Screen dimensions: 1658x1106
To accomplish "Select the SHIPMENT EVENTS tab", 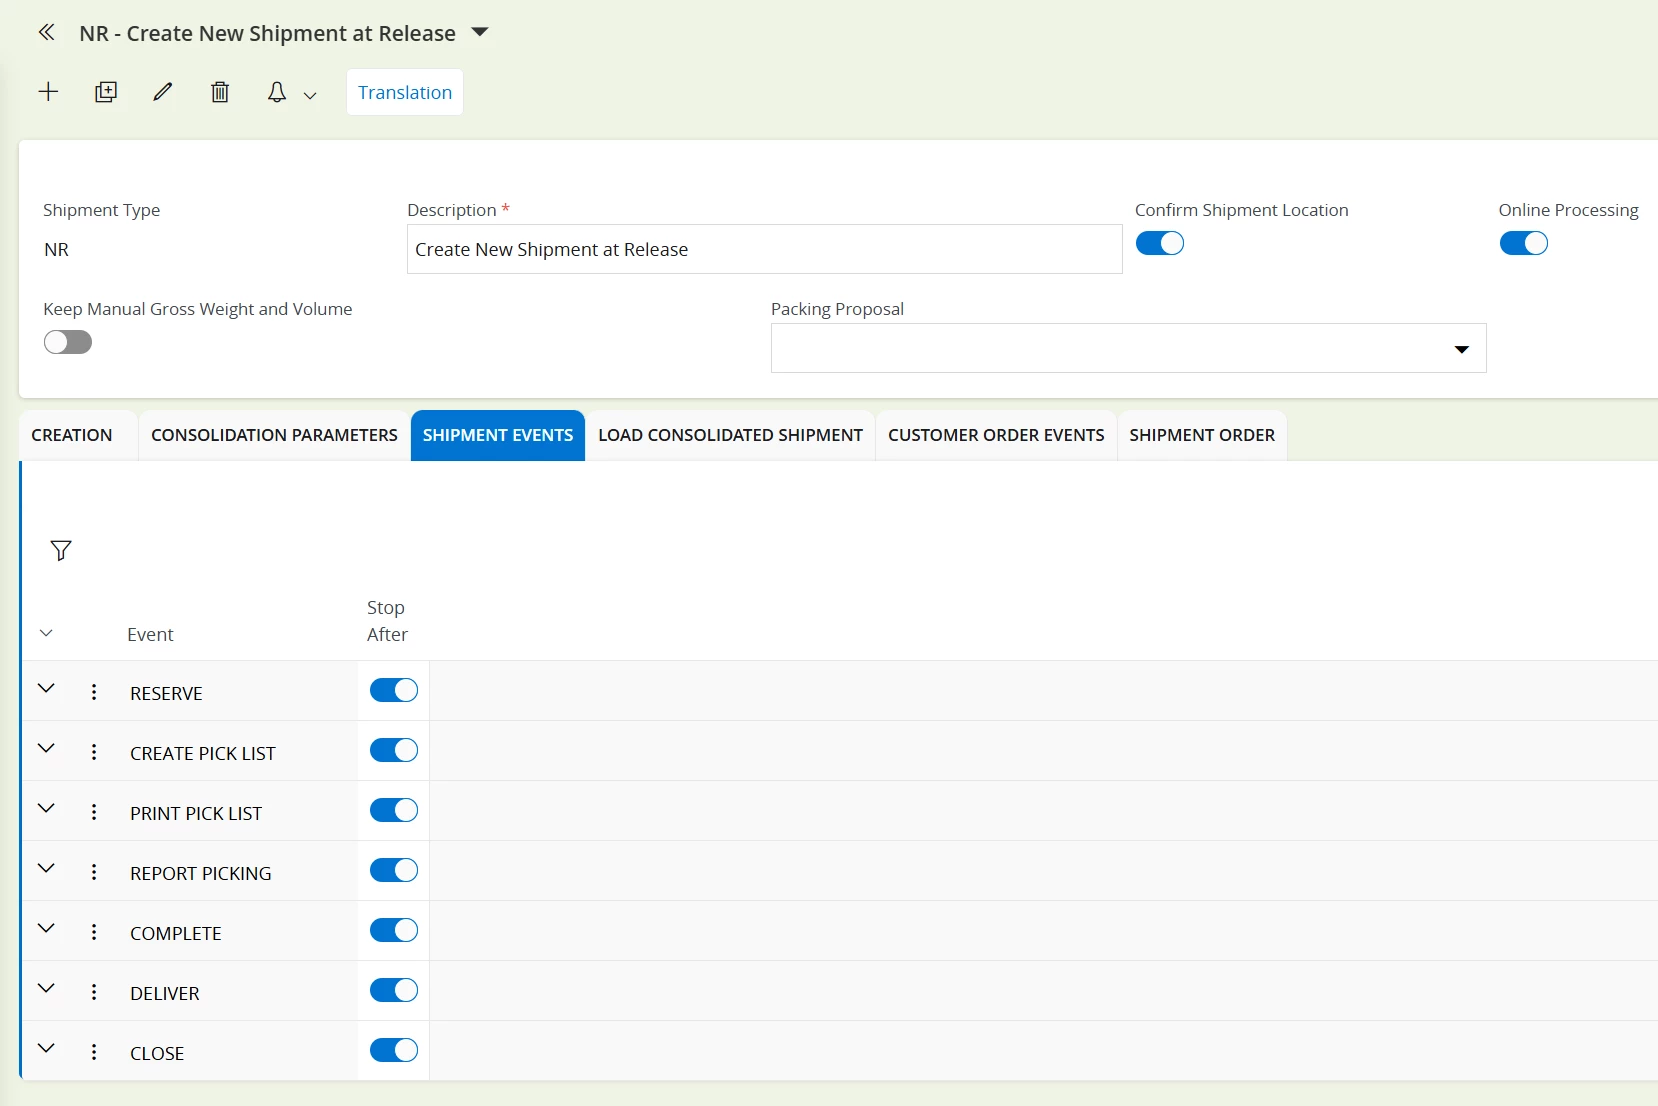I will (x=498, y=435).
